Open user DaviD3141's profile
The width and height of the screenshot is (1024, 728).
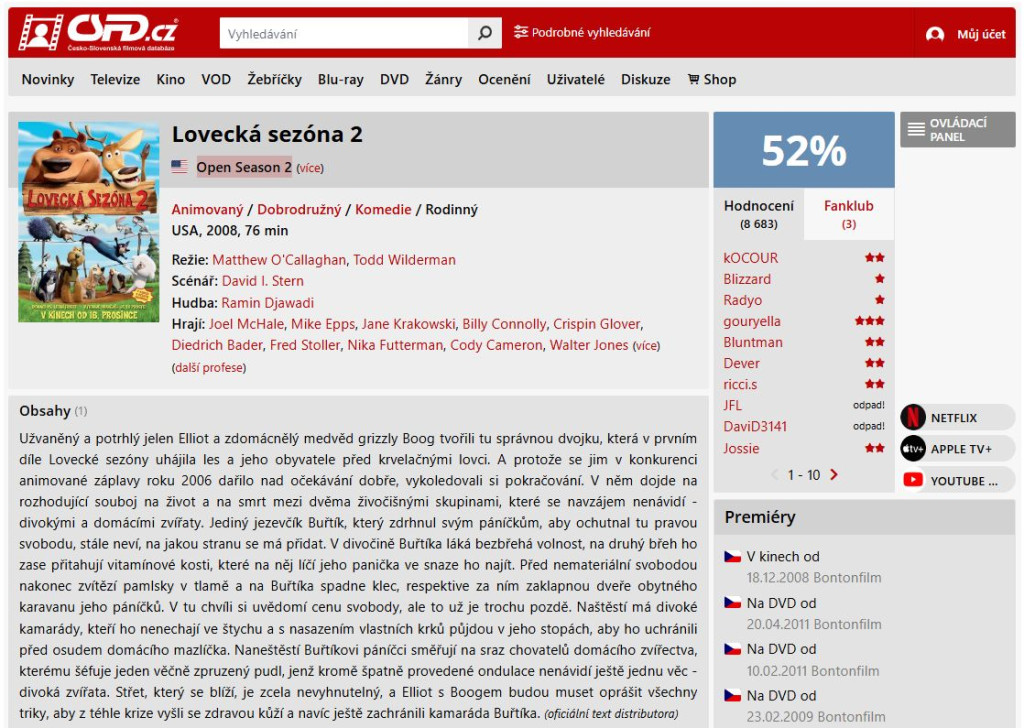pos(755,426)
